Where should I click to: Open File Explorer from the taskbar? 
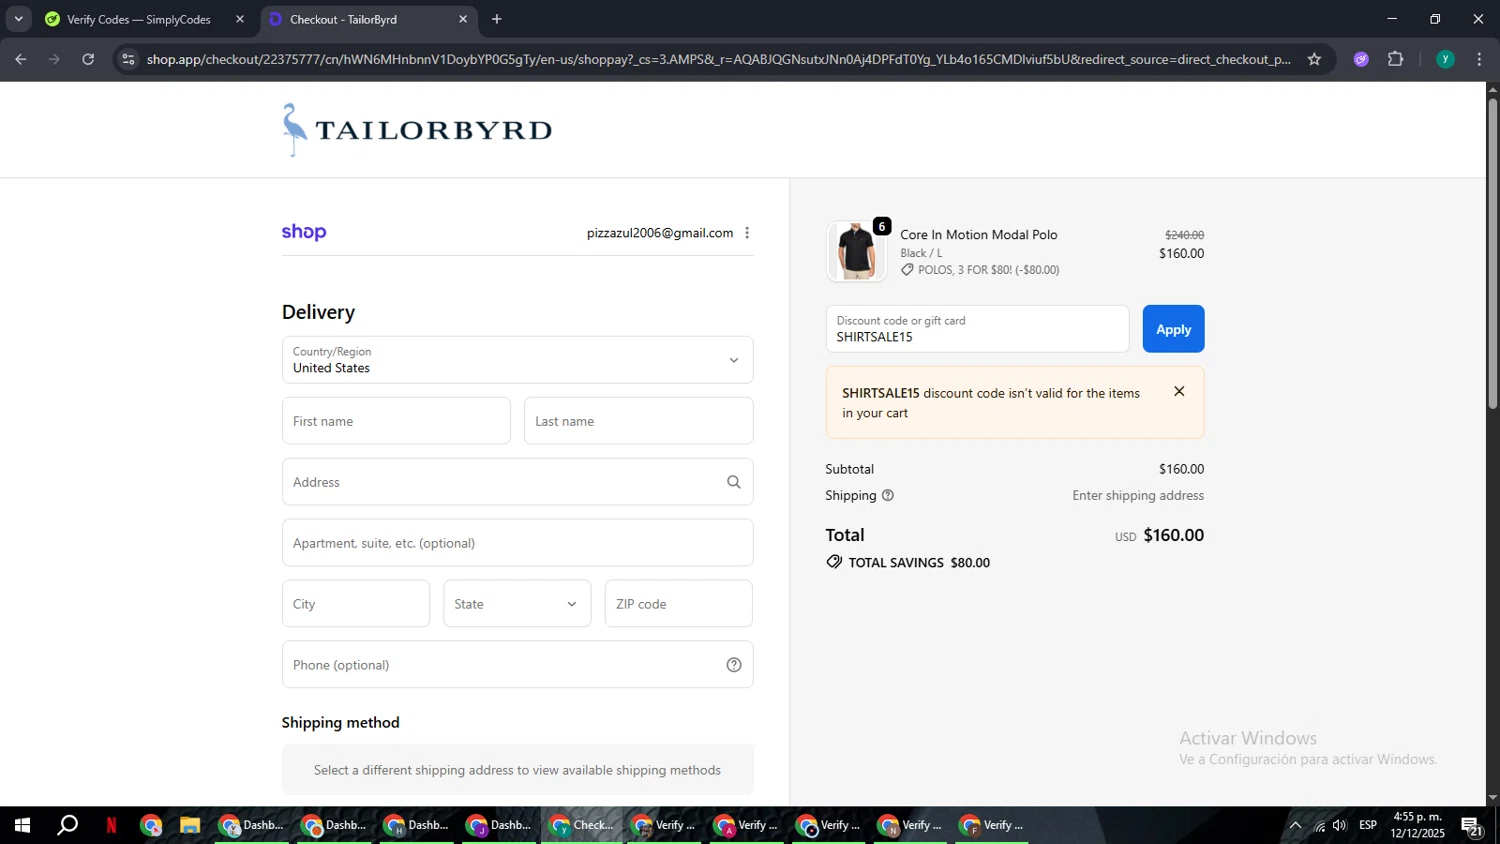click(x=190, y=825)
